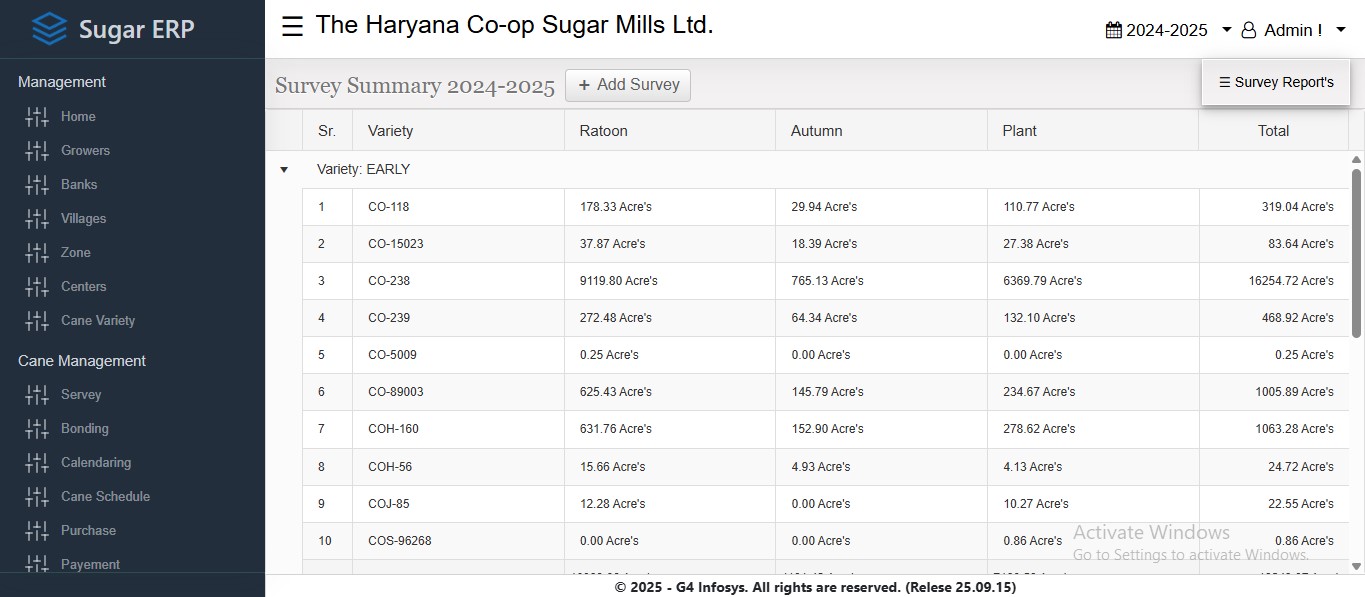Viewport: 1365px width, 597px height.
Task: Click the Admin user profile icon
Action: point(1249,30)
